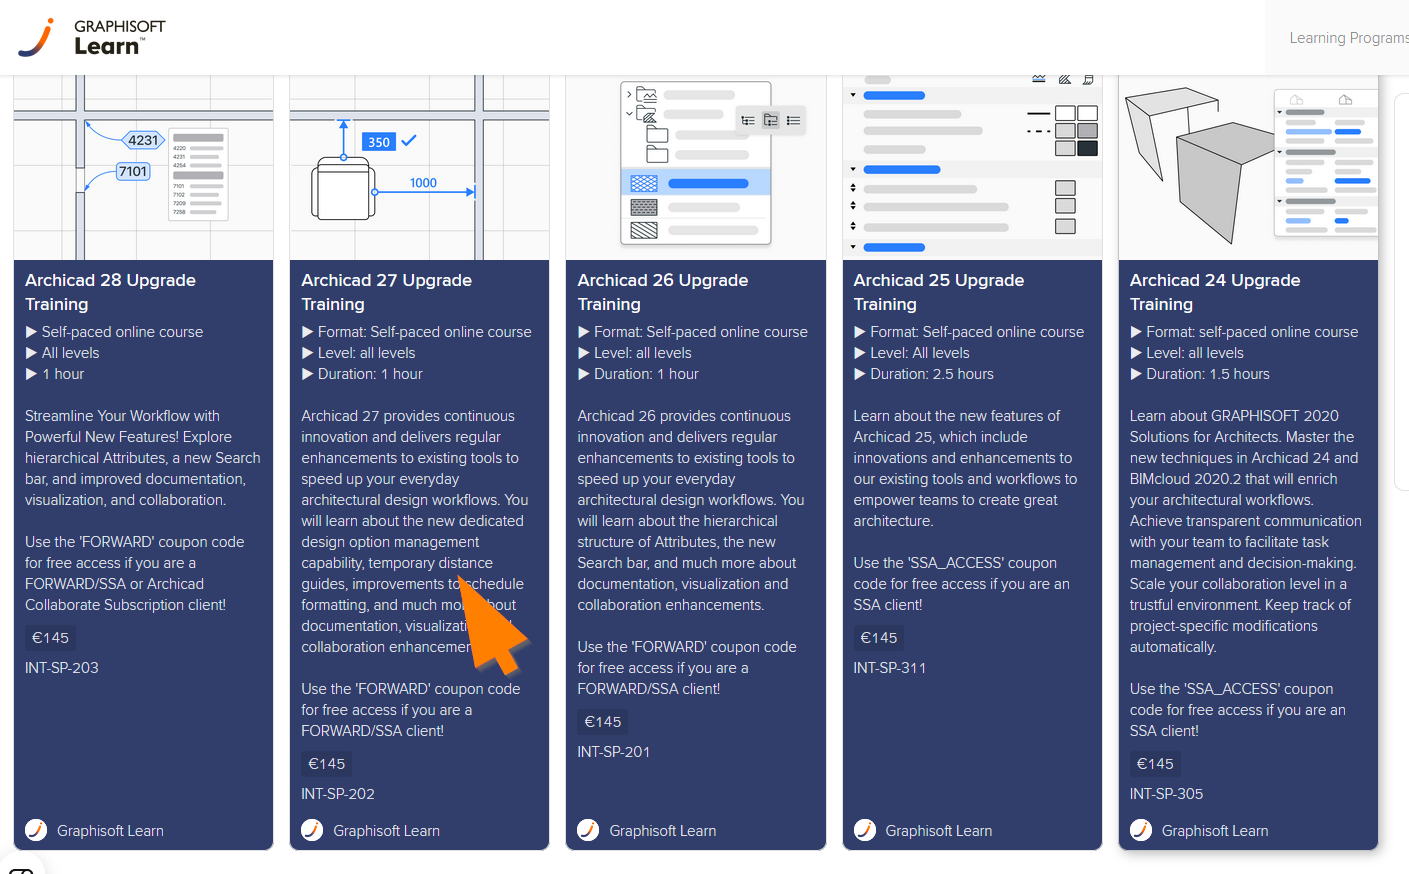Screen dimensions: 1409x874
Task: Click 'Format: self-paced online course' on Archicad 24 card
Action: [1244, 332]
